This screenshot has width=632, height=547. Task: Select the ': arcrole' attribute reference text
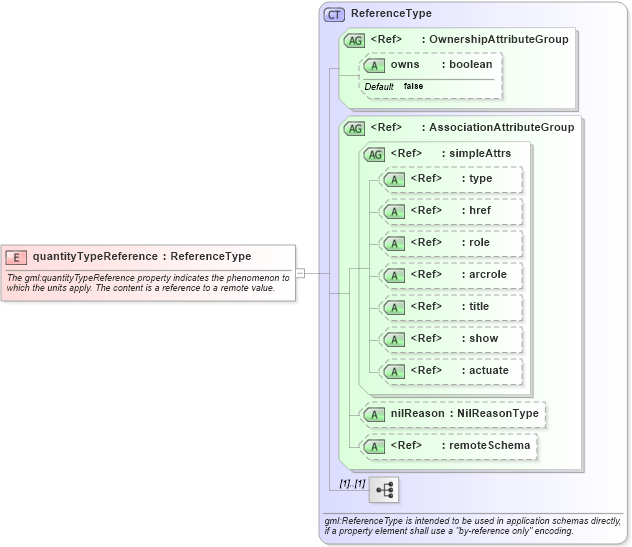tap(484, 275)
